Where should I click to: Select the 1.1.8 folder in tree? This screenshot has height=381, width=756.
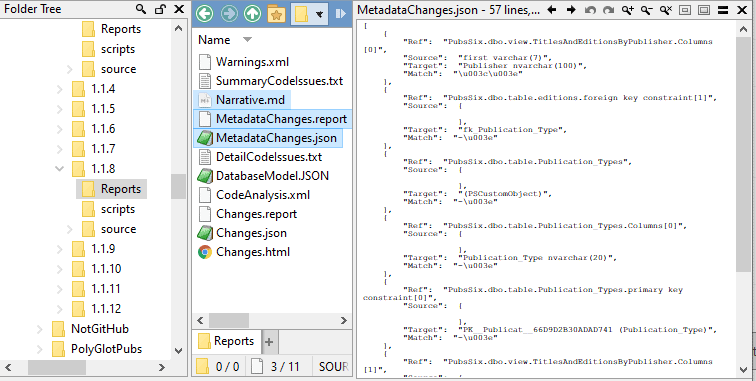point(94,169)
